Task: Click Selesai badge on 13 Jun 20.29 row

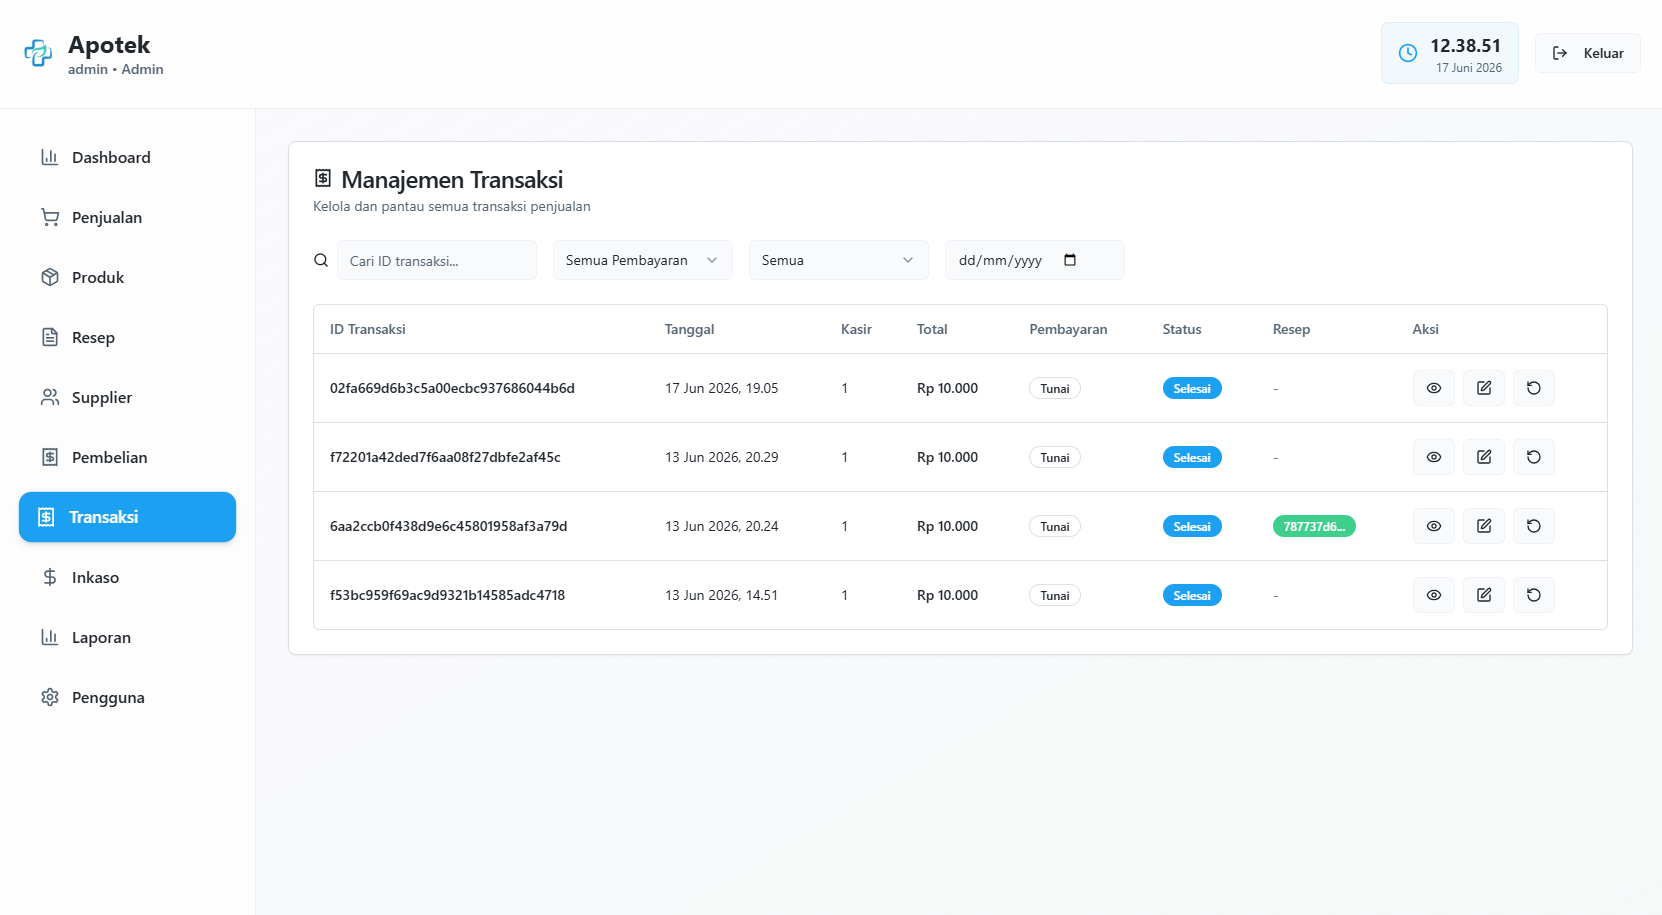Action: pos(1192,457)
